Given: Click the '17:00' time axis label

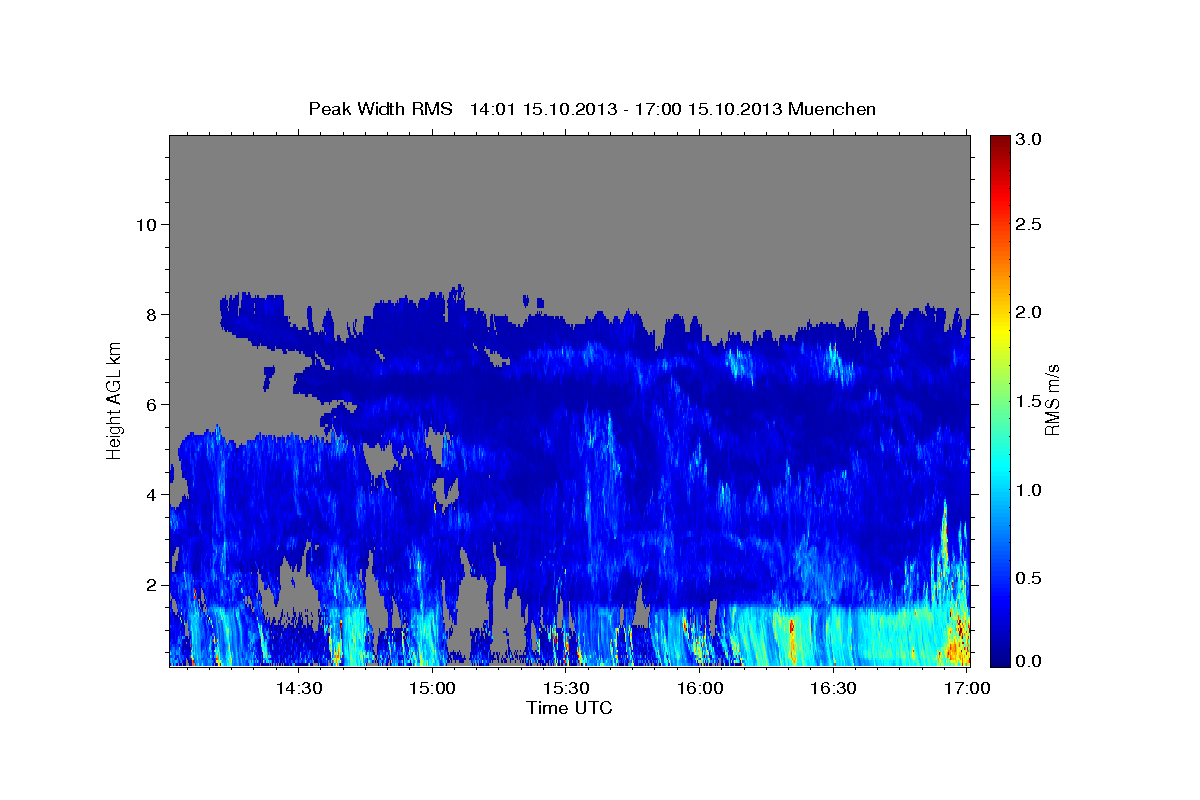Looking at the screenshot, I should [967, 689].
